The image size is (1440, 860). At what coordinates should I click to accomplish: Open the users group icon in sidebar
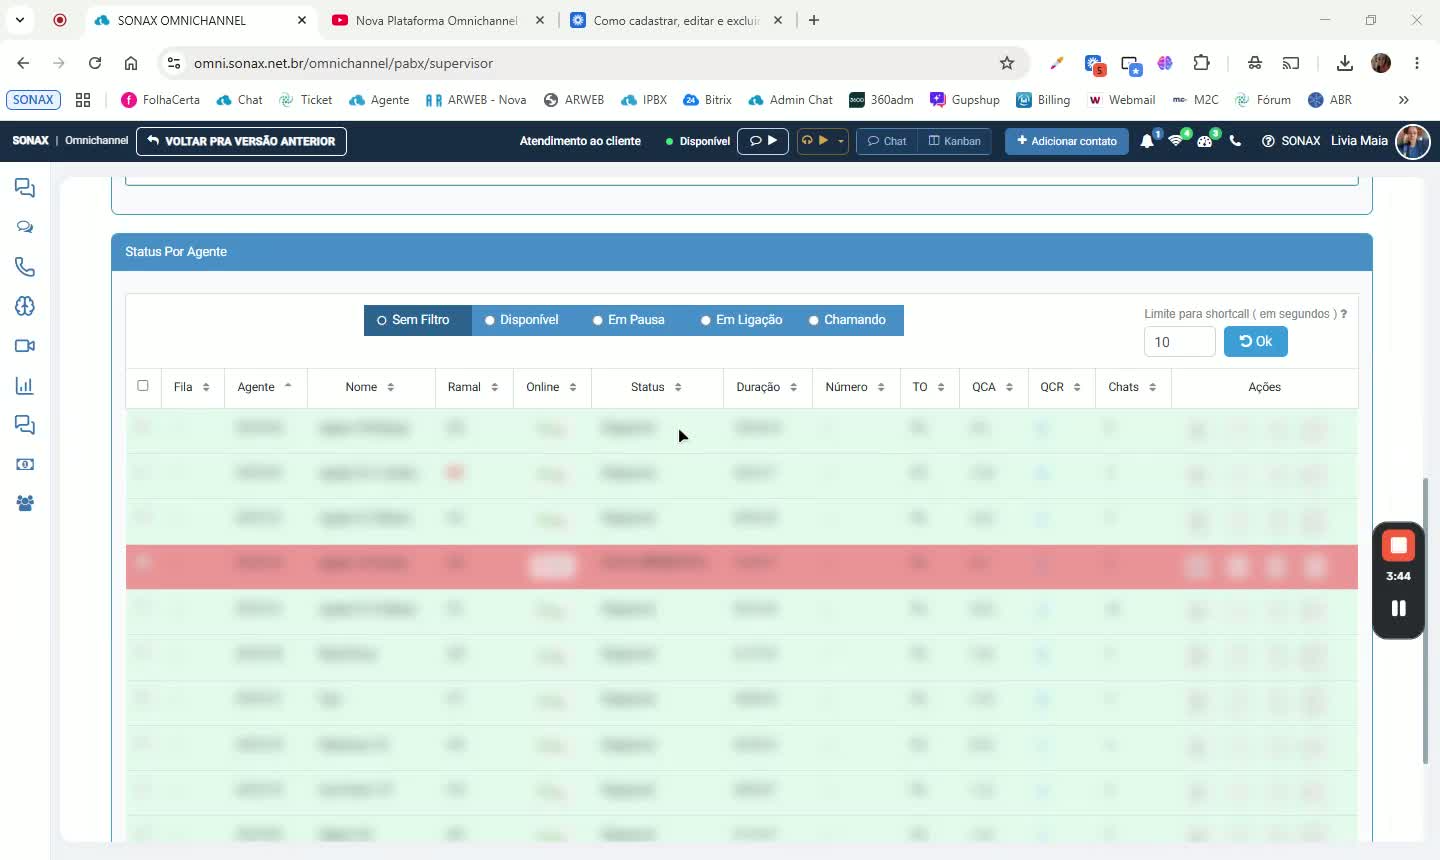pos(25,503)
